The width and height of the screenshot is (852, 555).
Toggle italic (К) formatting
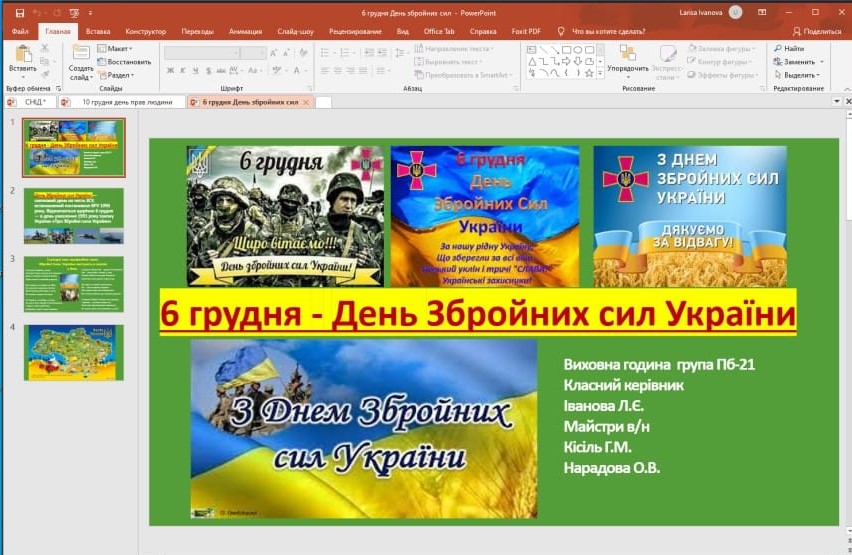click(183, 70)
